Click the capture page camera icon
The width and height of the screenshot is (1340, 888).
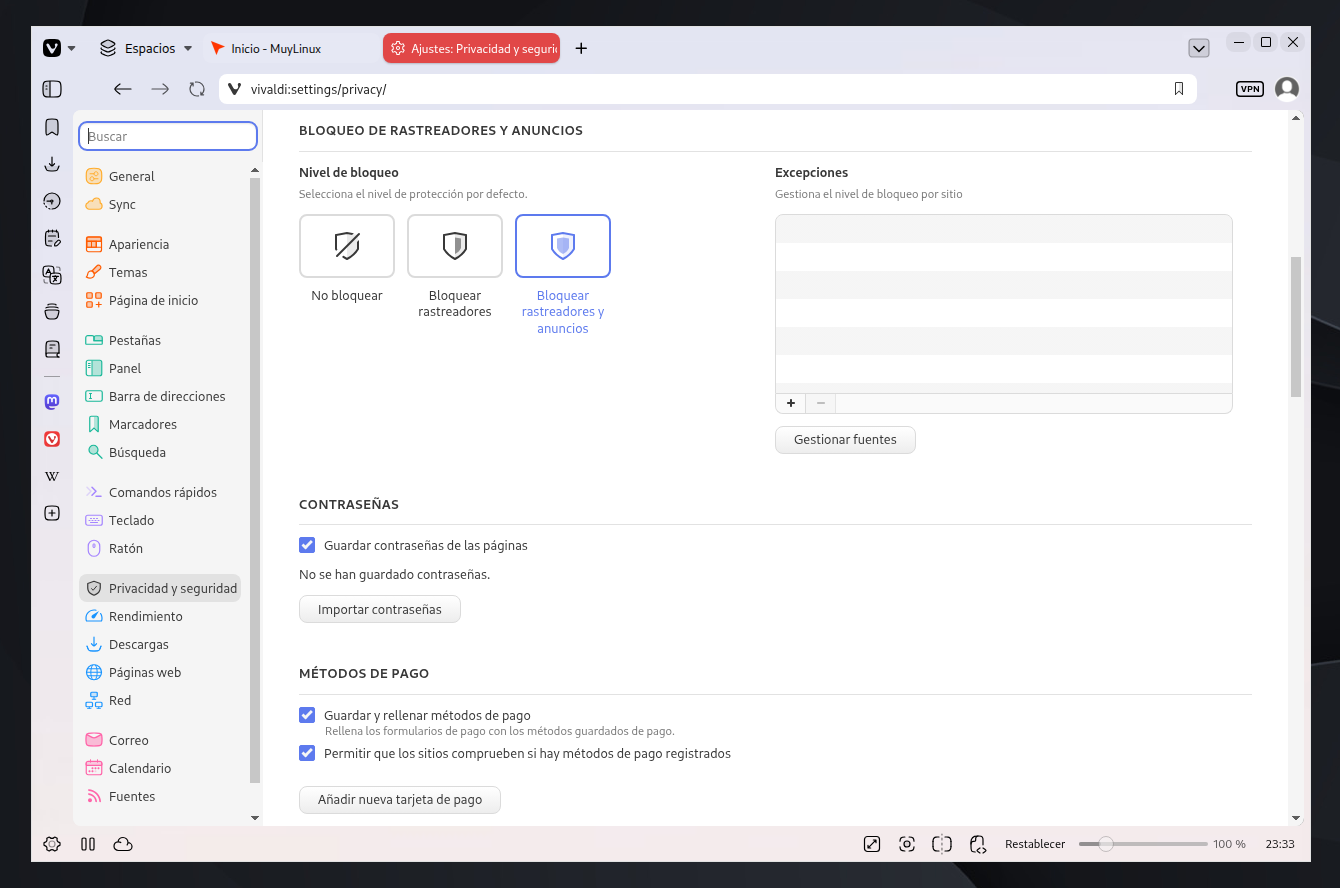click(x=907, y=844)
